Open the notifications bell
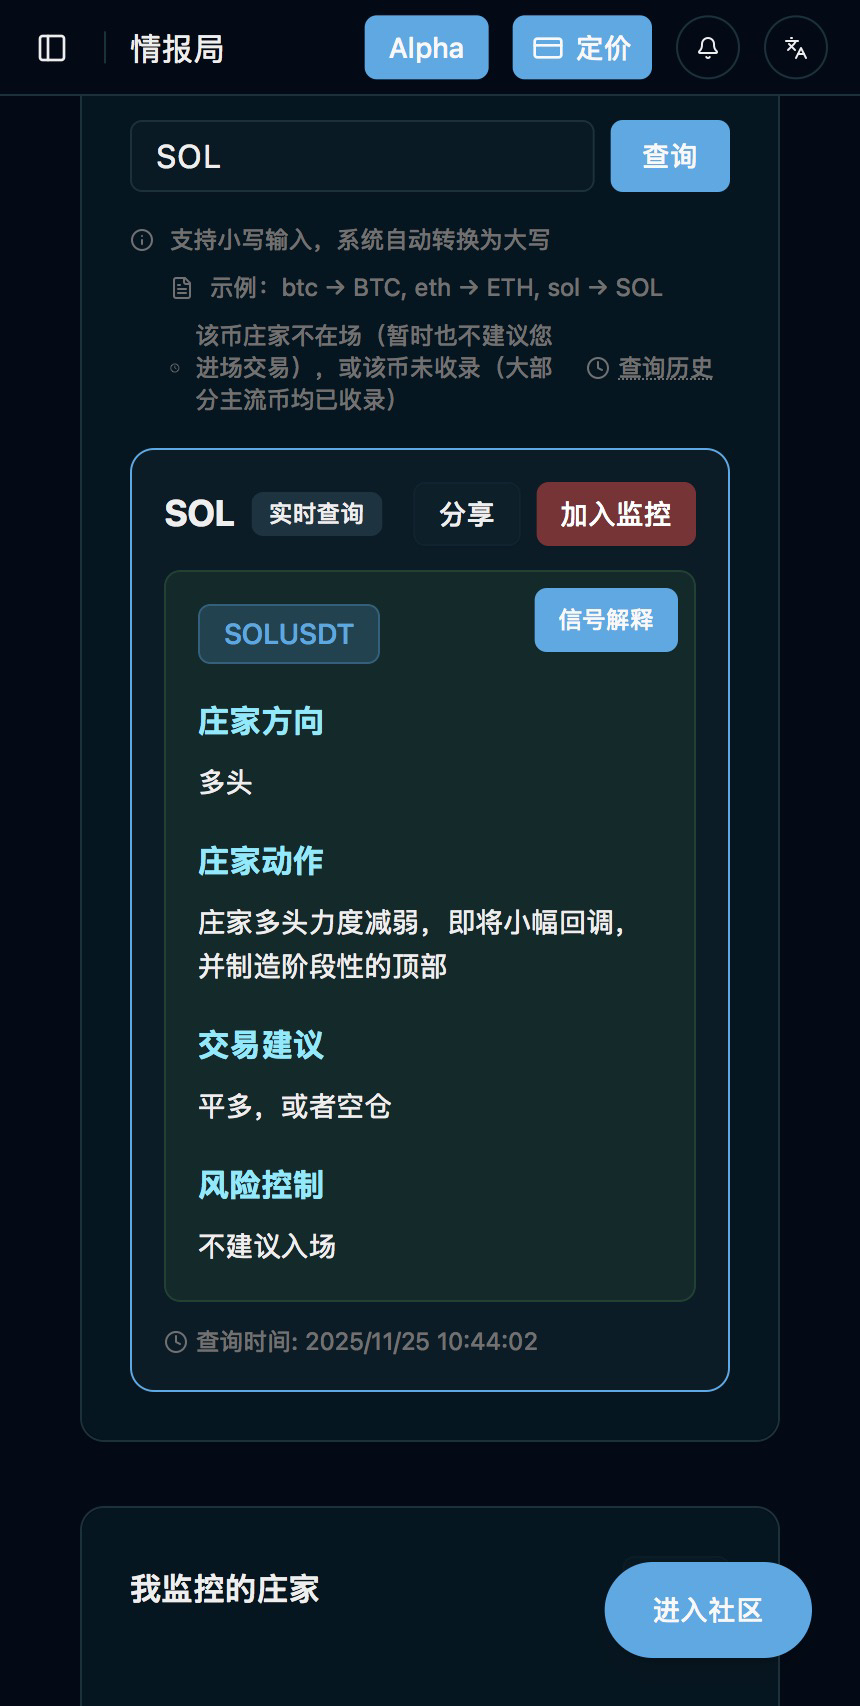 [708, 48]
